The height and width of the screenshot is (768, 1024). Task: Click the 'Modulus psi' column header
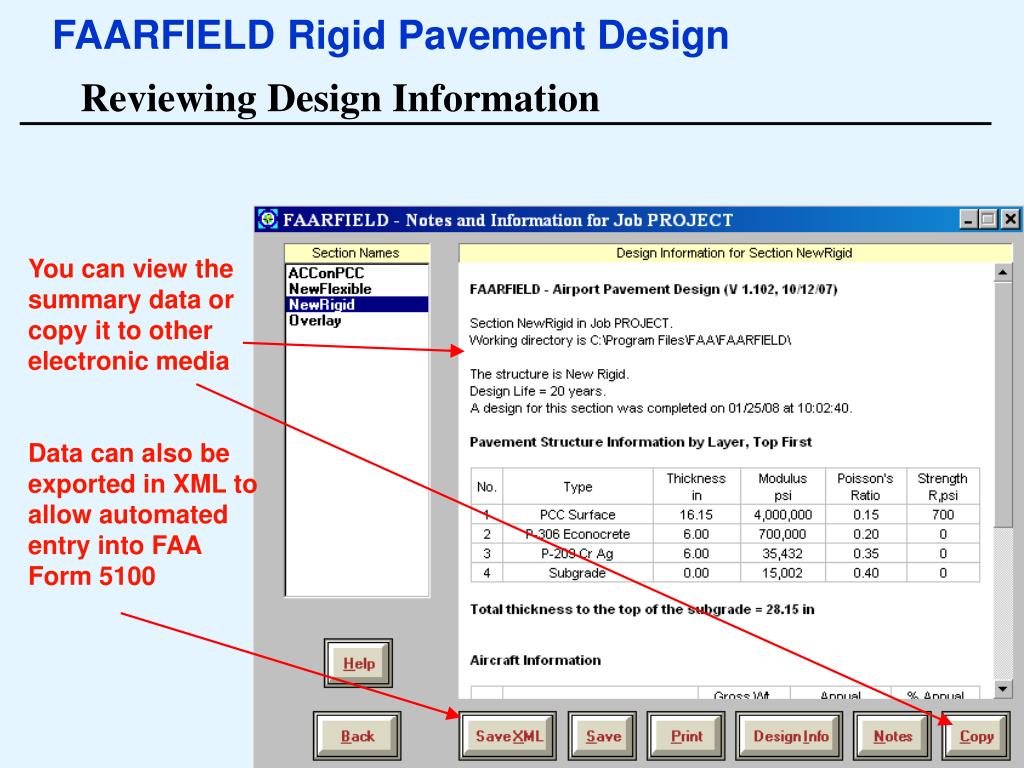783,487
